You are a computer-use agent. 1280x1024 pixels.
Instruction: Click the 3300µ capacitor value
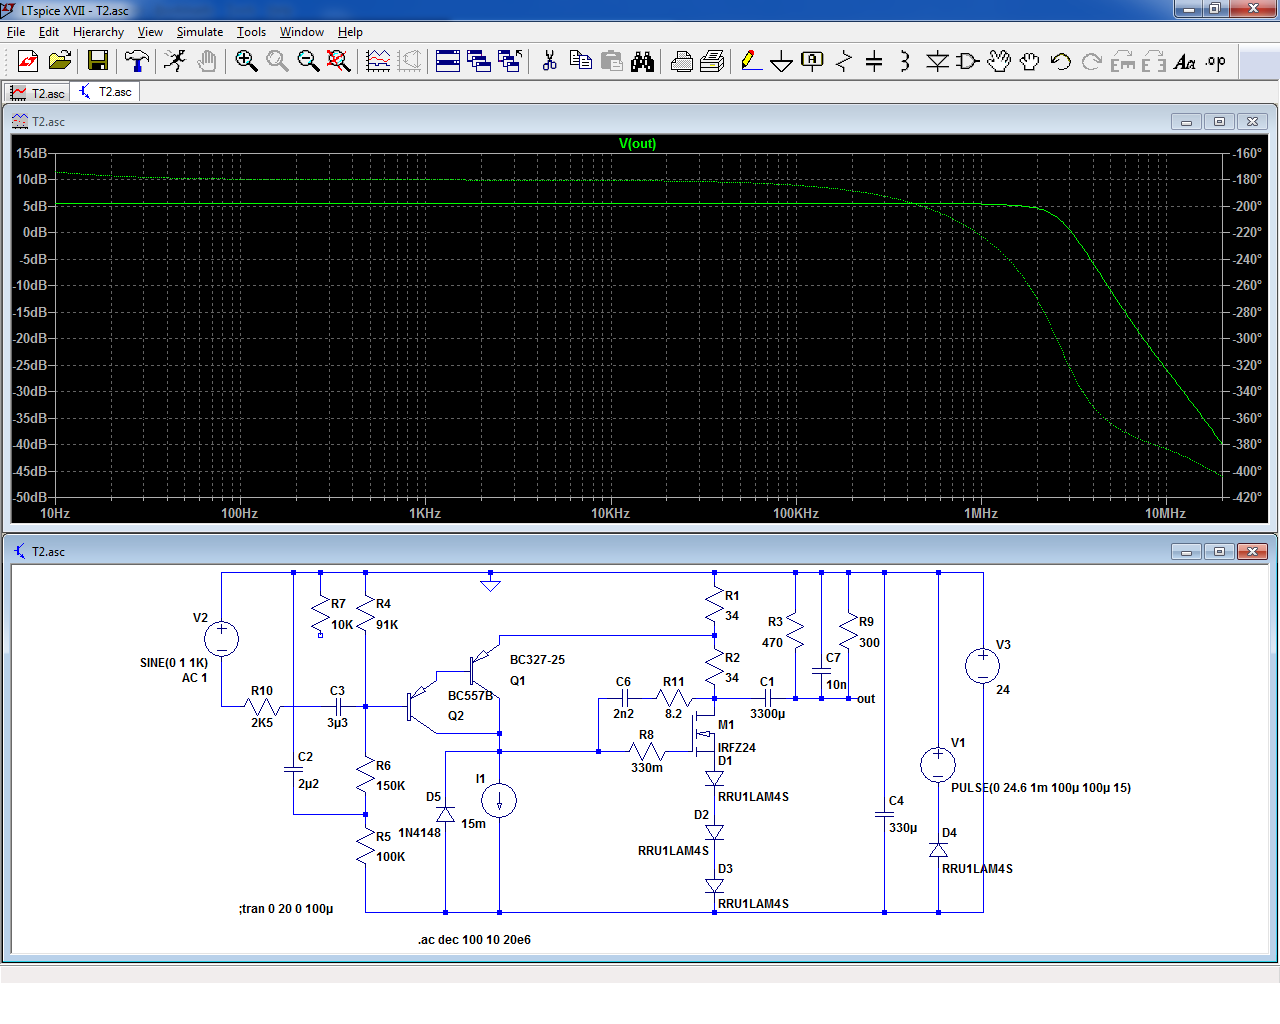pyautogui.click(x=768, y=714)
